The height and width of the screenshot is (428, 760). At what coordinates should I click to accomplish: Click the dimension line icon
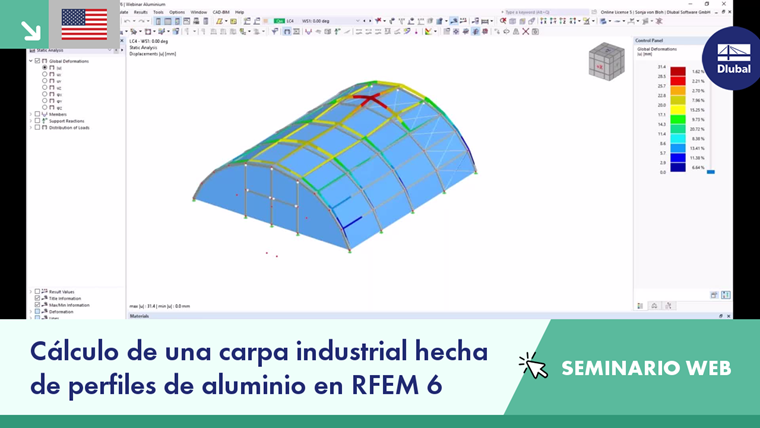485,21
